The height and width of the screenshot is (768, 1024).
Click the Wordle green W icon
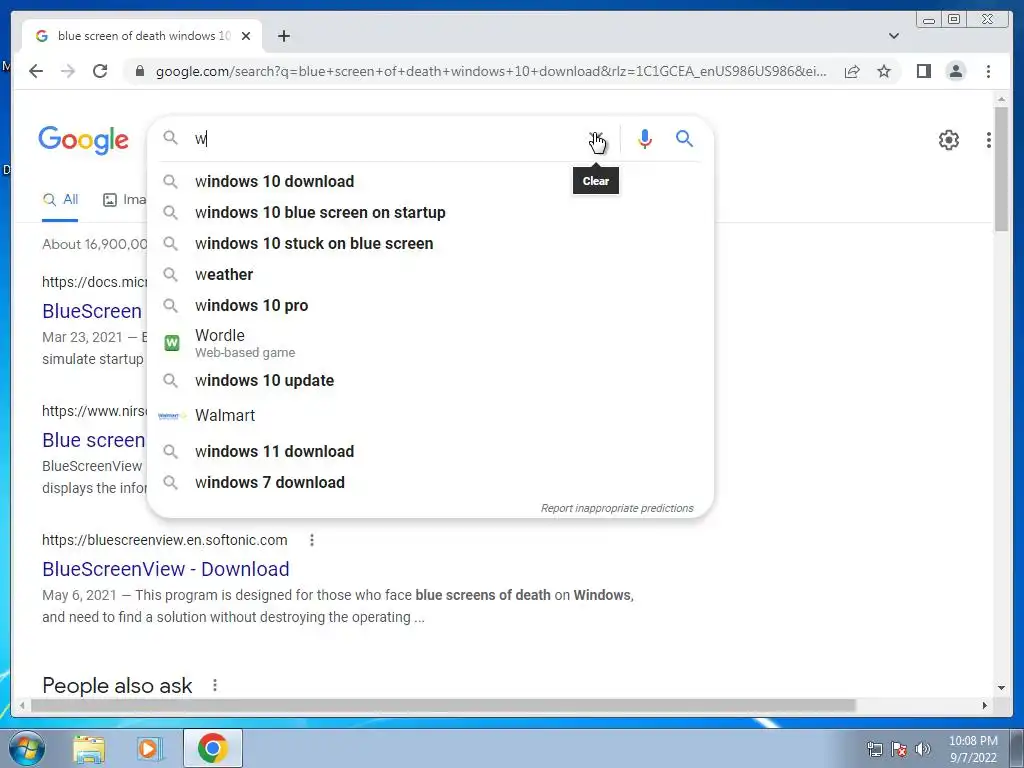[x=172, y=343]
